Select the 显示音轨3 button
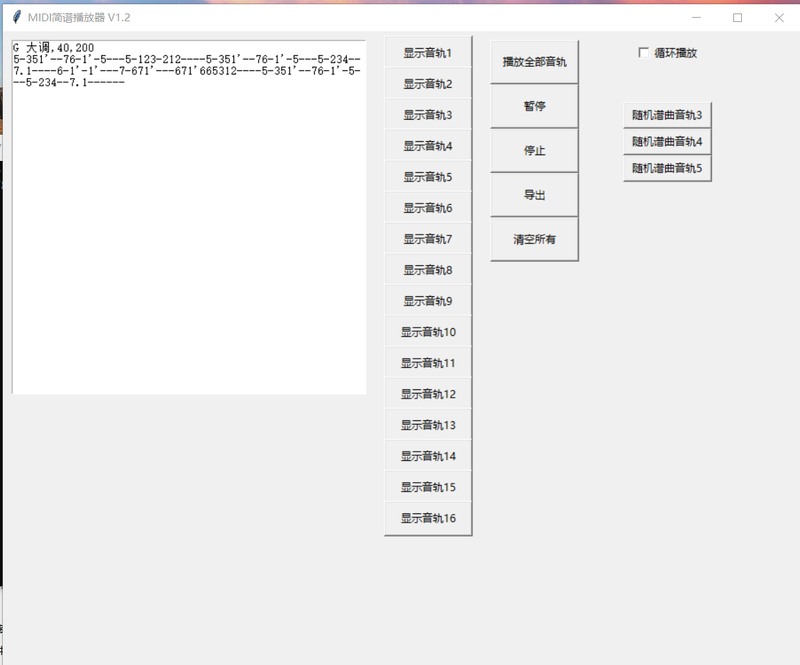The image size is (800, 665). point(428,115)
